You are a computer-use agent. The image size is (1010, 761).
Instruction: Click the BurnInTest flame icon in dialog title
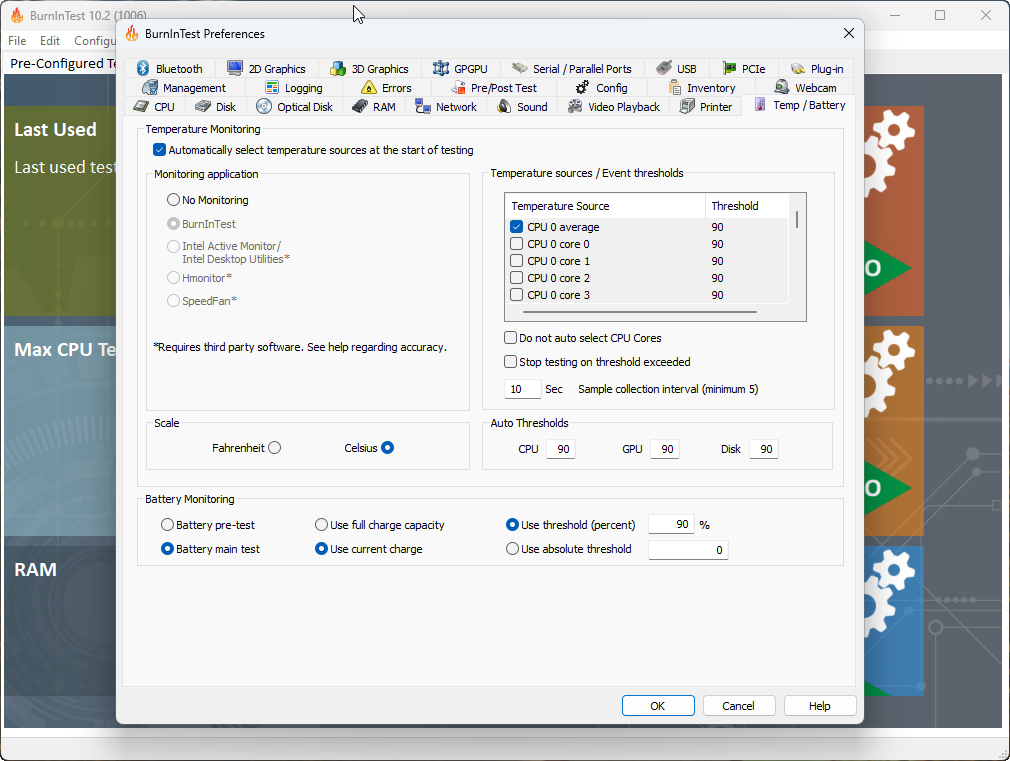(132, 34)
